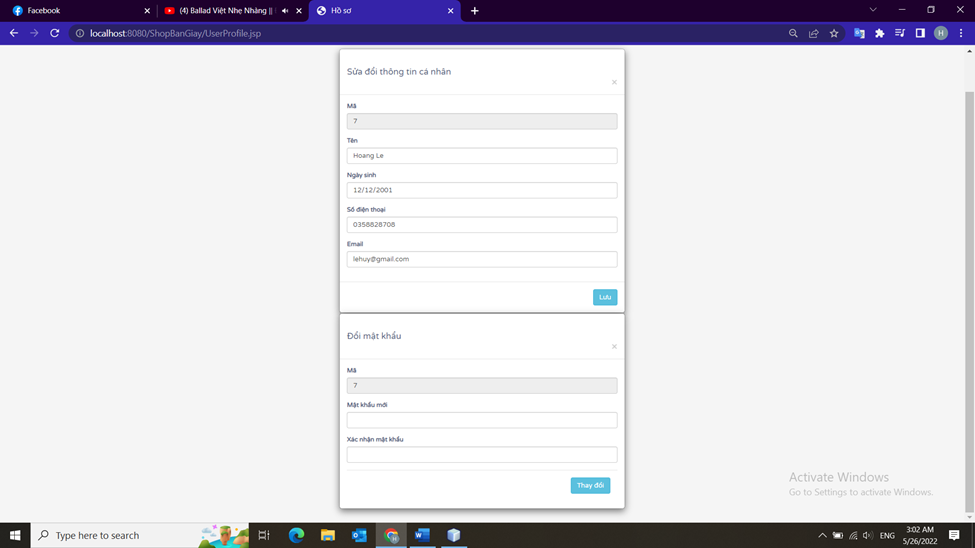
Task: Reload the UserProfile page
Action: pos(55,34)
